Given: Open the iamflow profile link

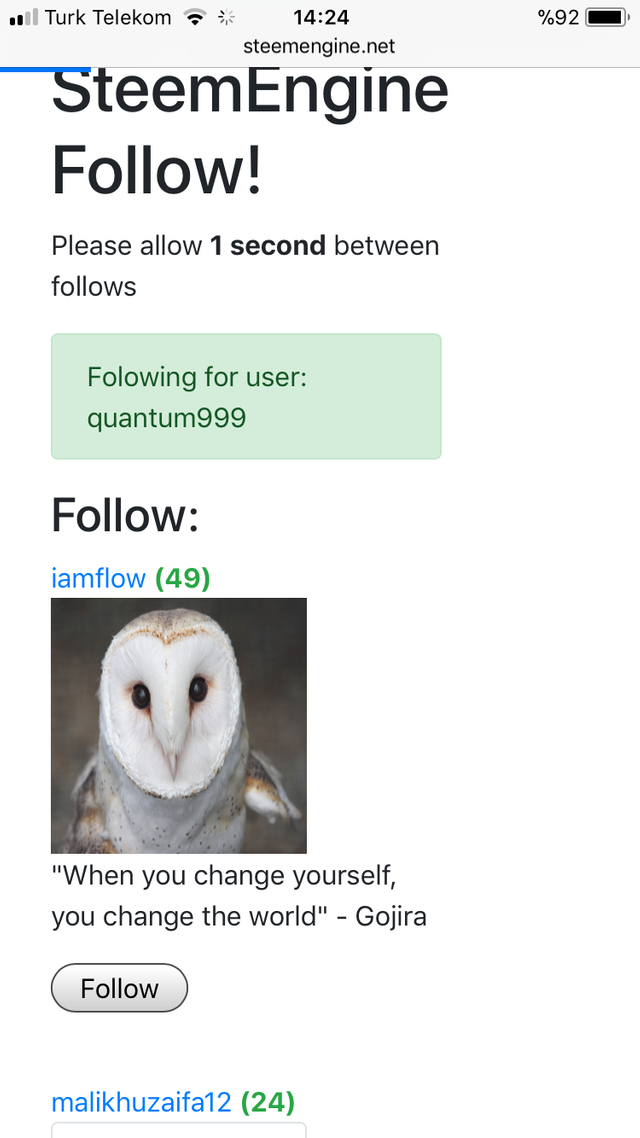Looking at the screenshot, I should pyautogui.click(x=98, y=578).
